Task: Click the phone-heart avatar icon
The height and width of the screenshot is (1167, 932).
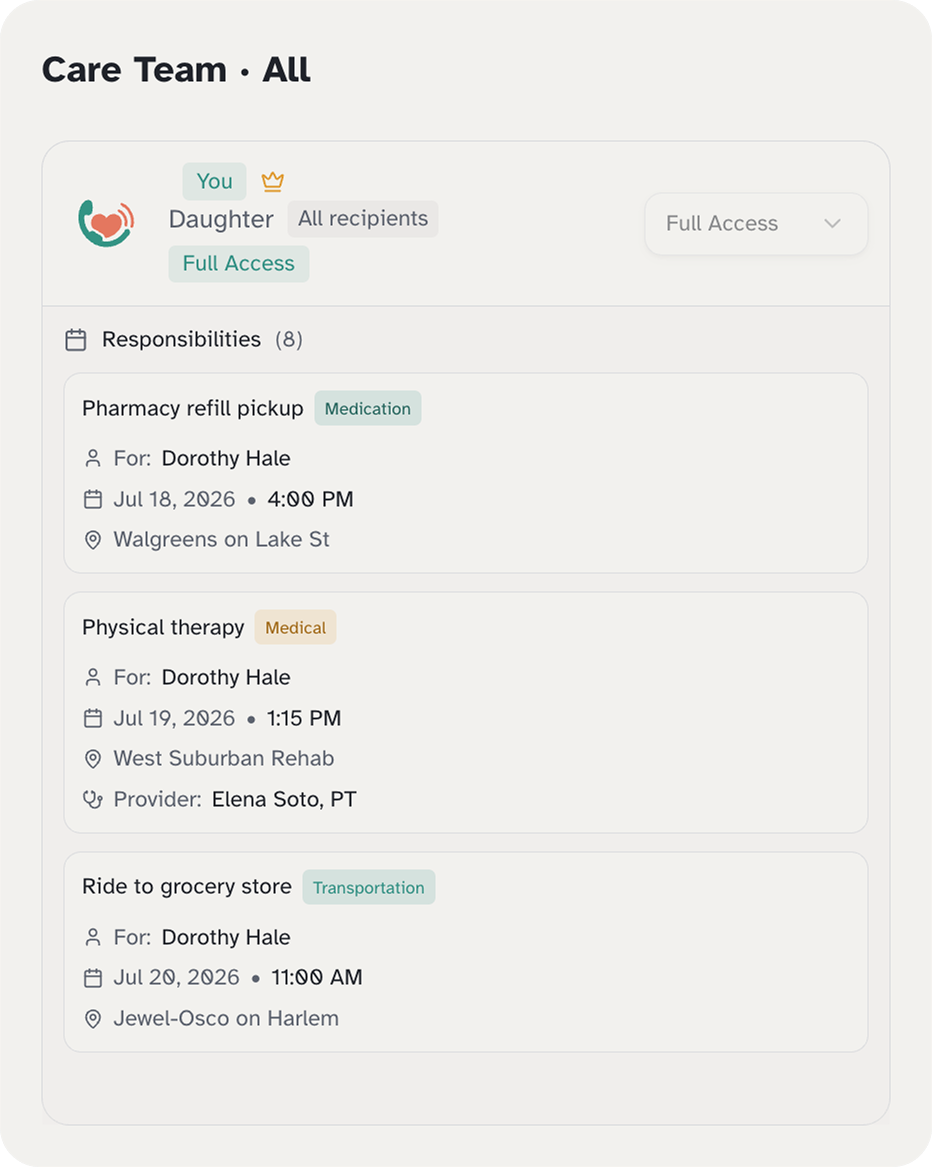Action: coord(106,223)
